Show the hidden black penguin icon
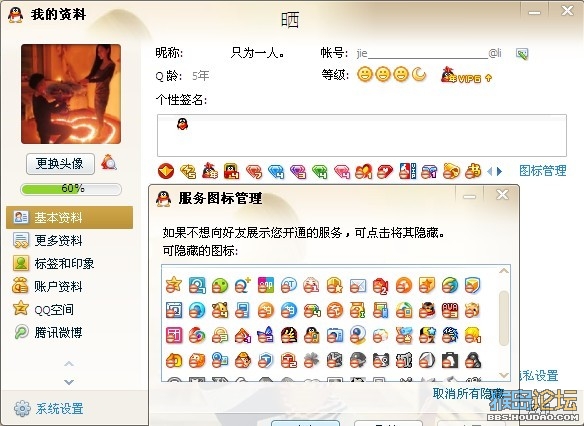 [x=473, y=360]
